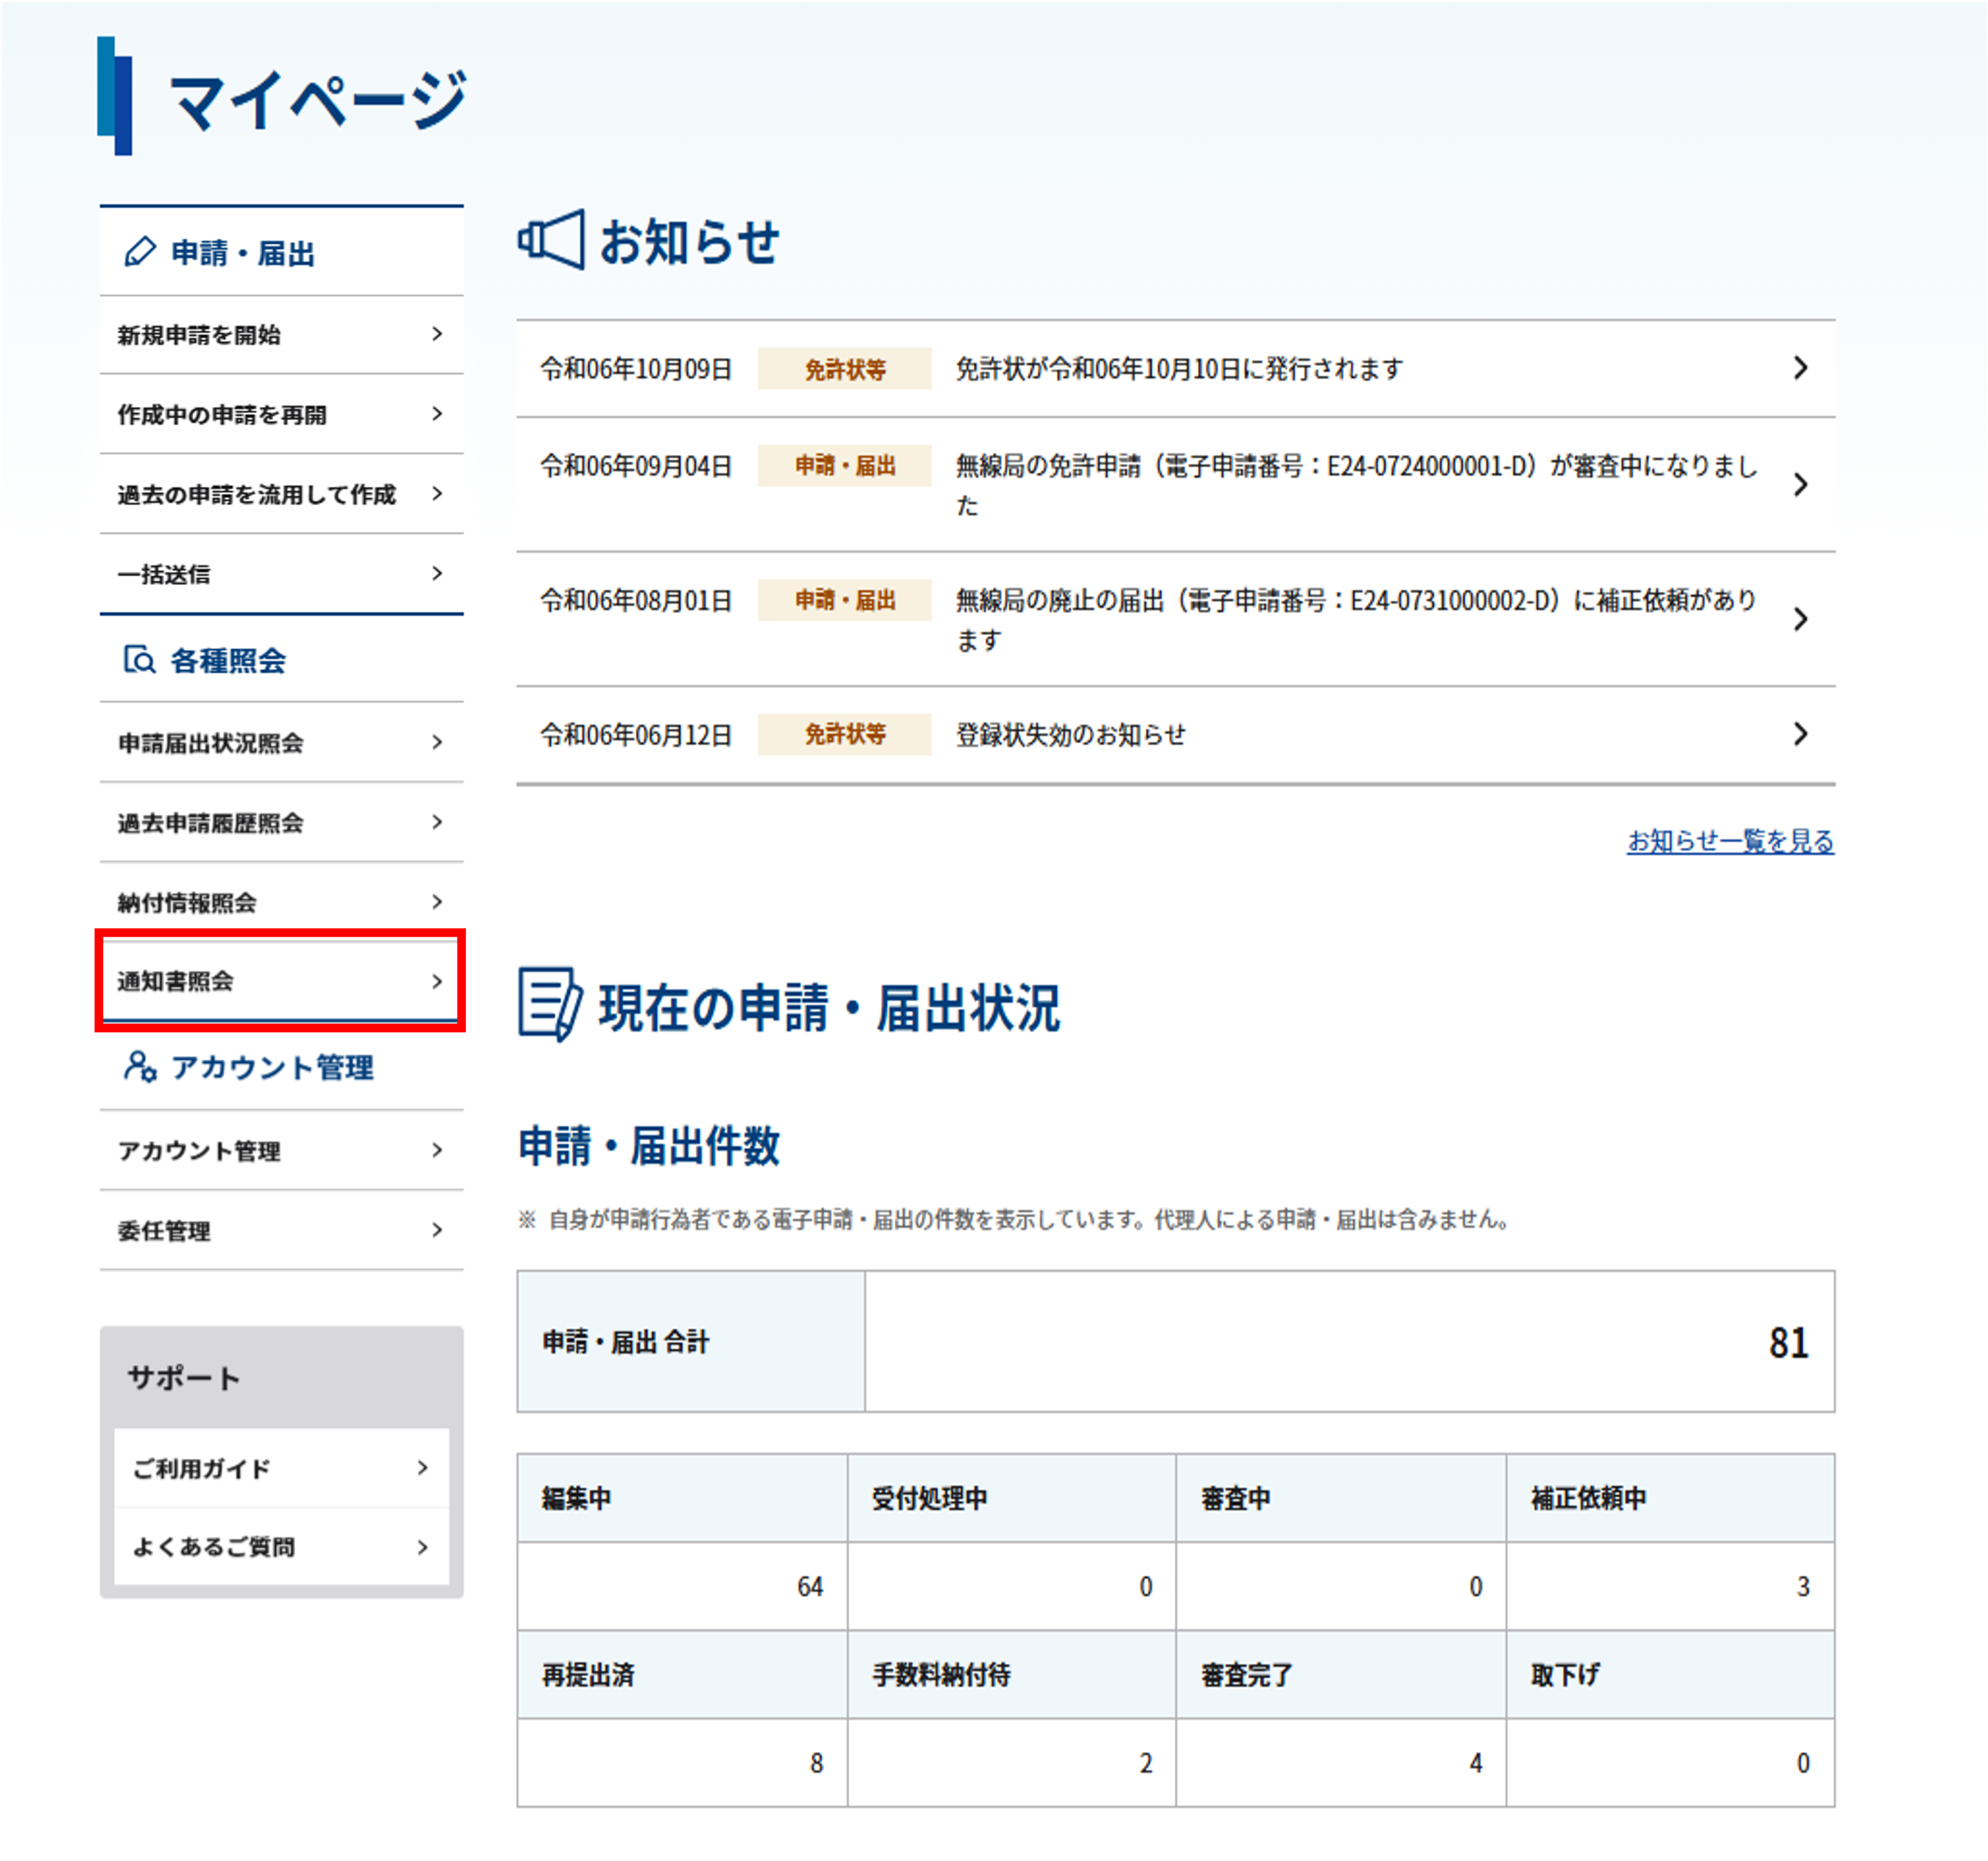
Task: Click 申請・届出件数 heading
Action: tap(649, 1146)
